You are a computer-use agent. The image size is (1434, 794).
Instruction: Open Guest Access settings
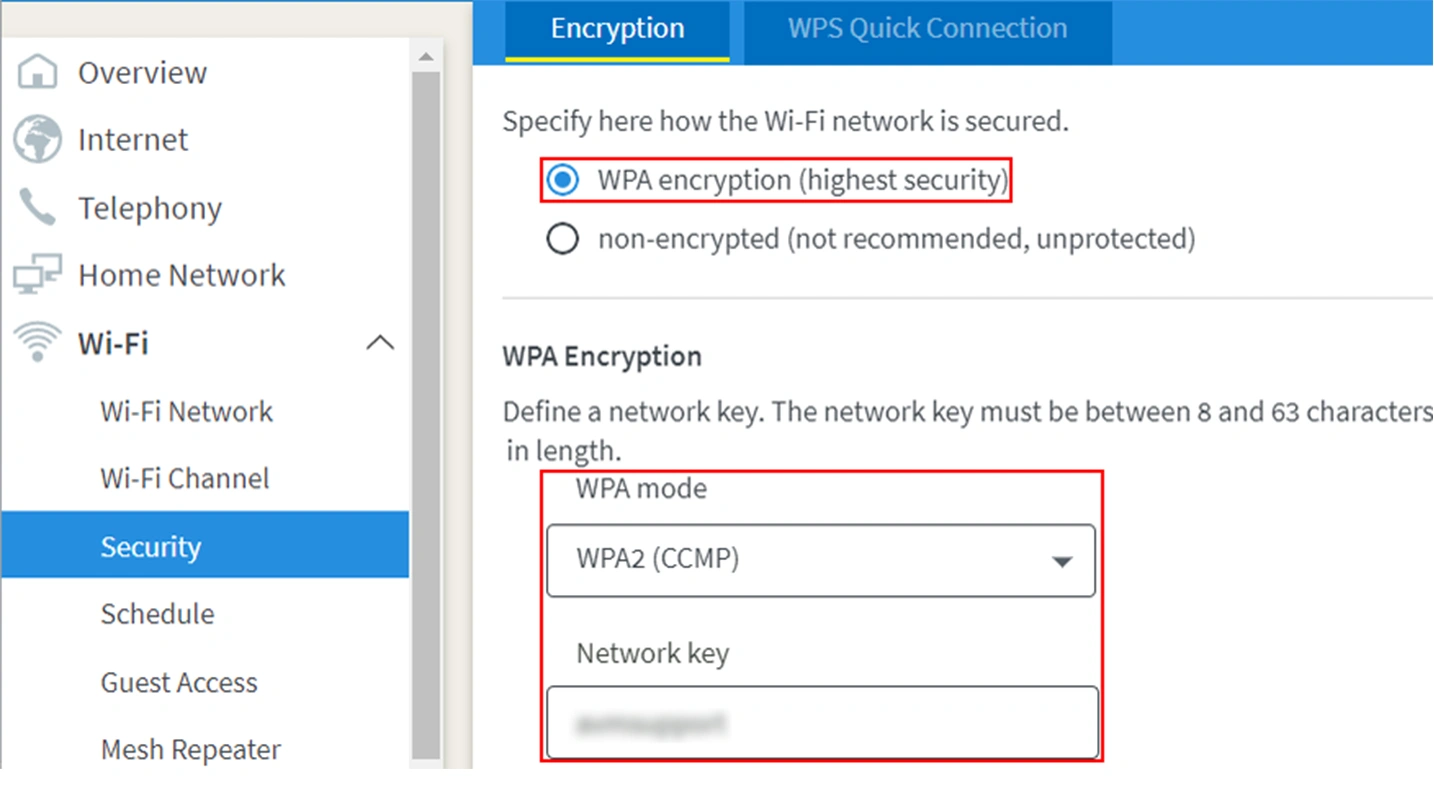(x=178, y=682)
